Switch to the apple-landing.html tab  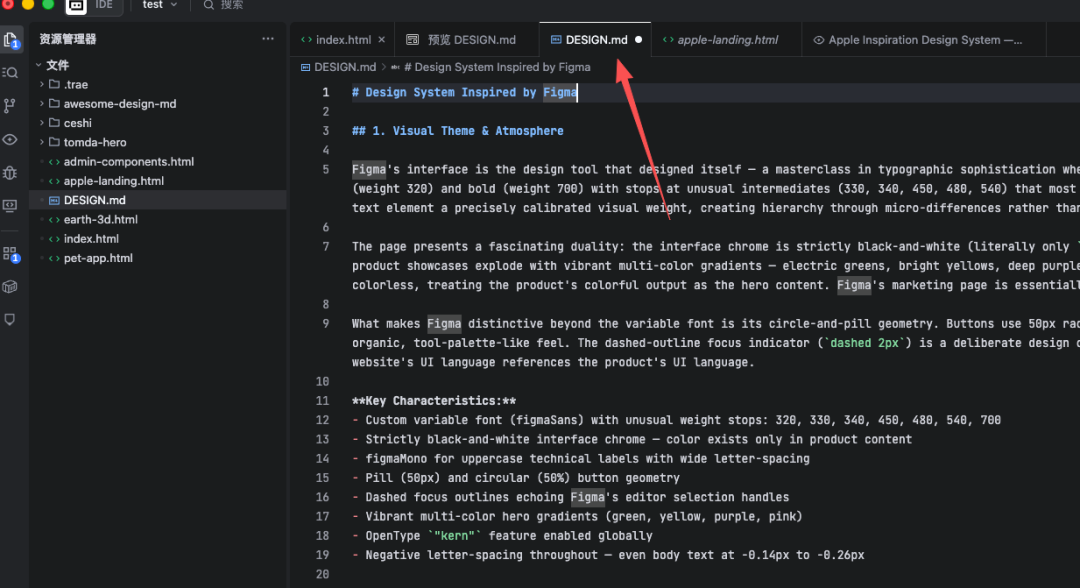727,40
